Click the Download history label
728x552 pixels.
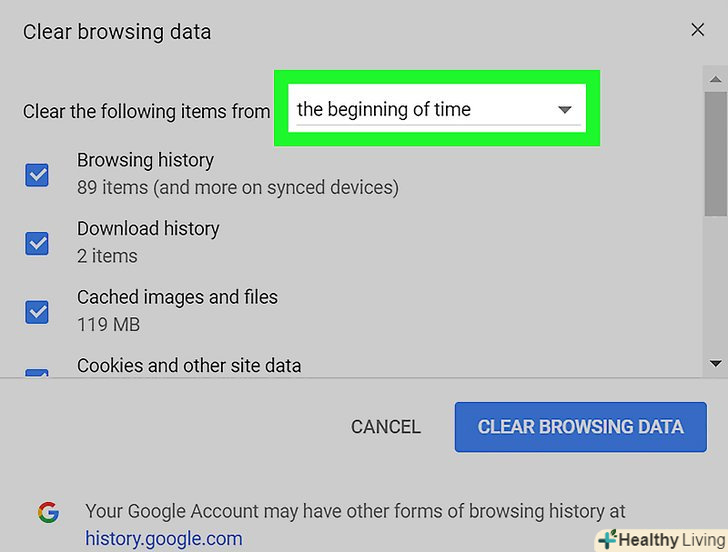(x=148, y=229)
